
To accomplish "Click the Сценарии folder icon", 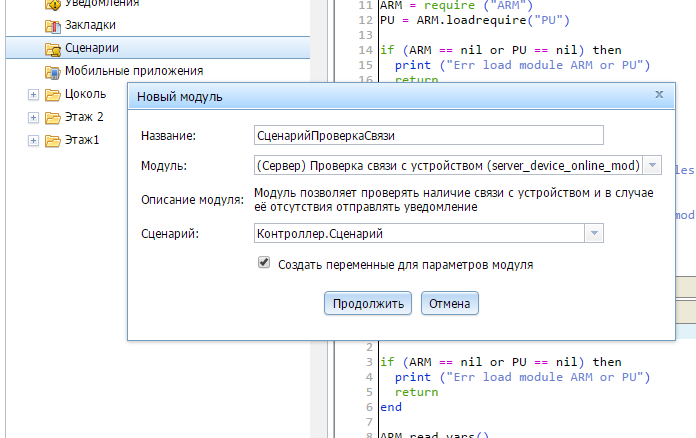I will pos(53,49).
